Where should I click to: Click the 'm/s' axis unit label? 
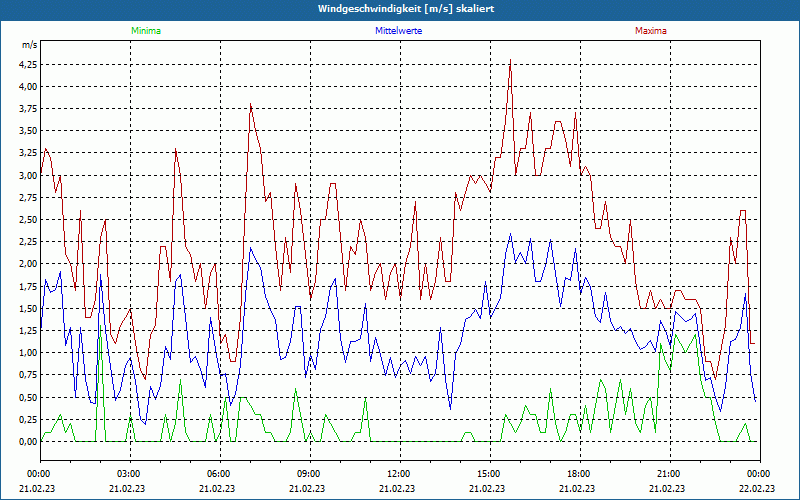click(x=30, y=45)
